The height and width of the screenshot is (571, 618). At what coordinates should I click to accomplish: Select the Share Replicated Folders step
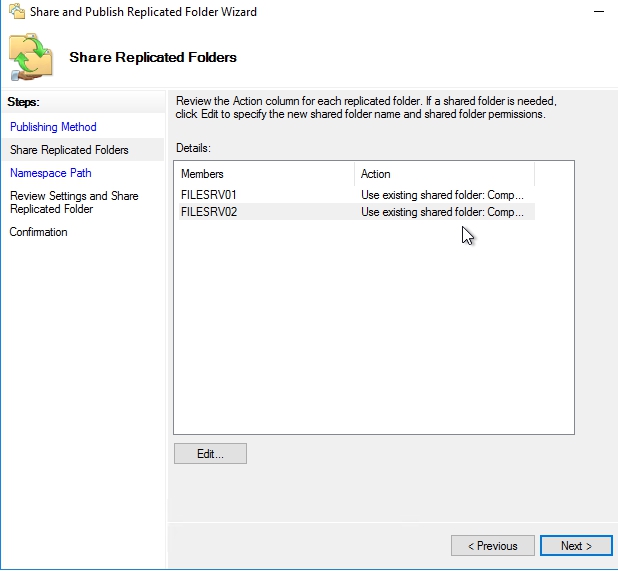pos(69,150)
